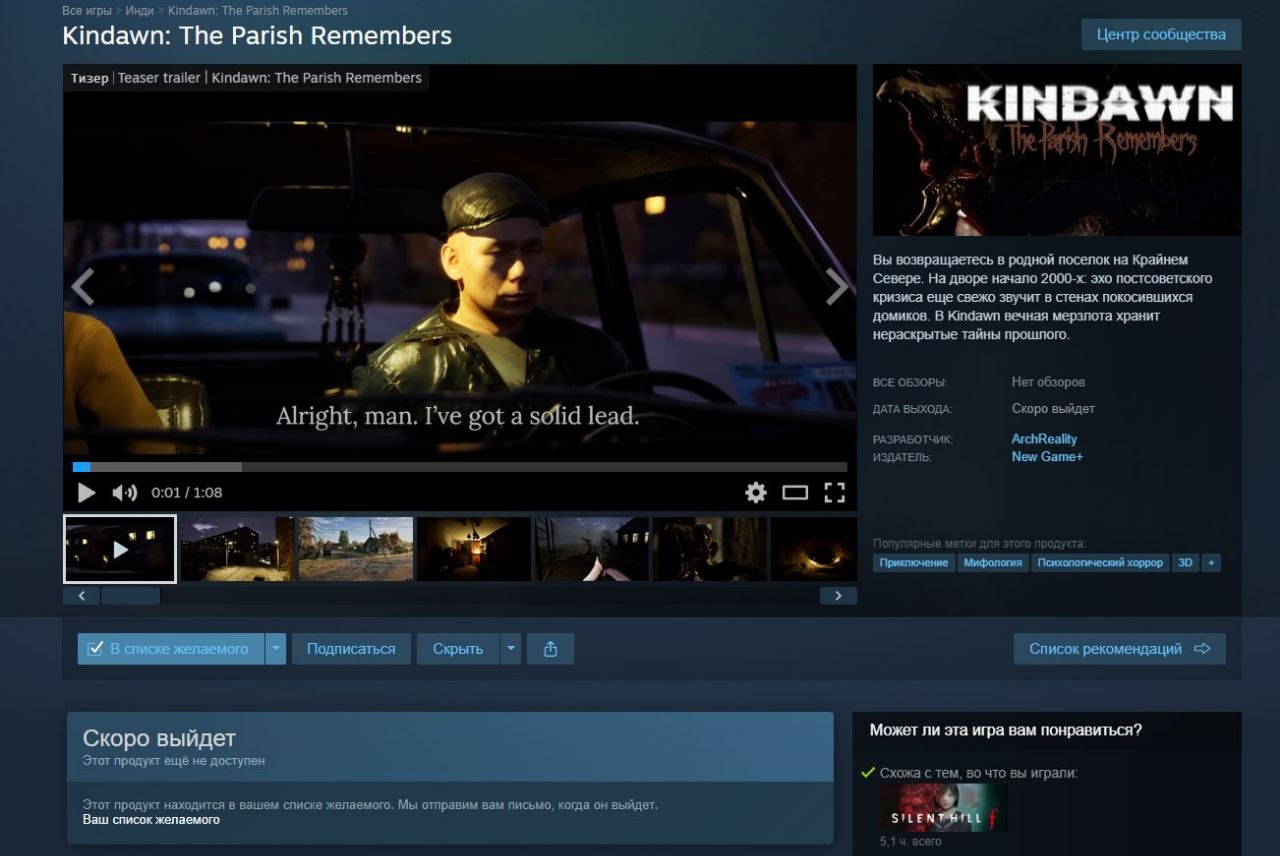Open publisher link 'New Game+'
The height and width of the screenshot is (856, 1280).
1047,457
